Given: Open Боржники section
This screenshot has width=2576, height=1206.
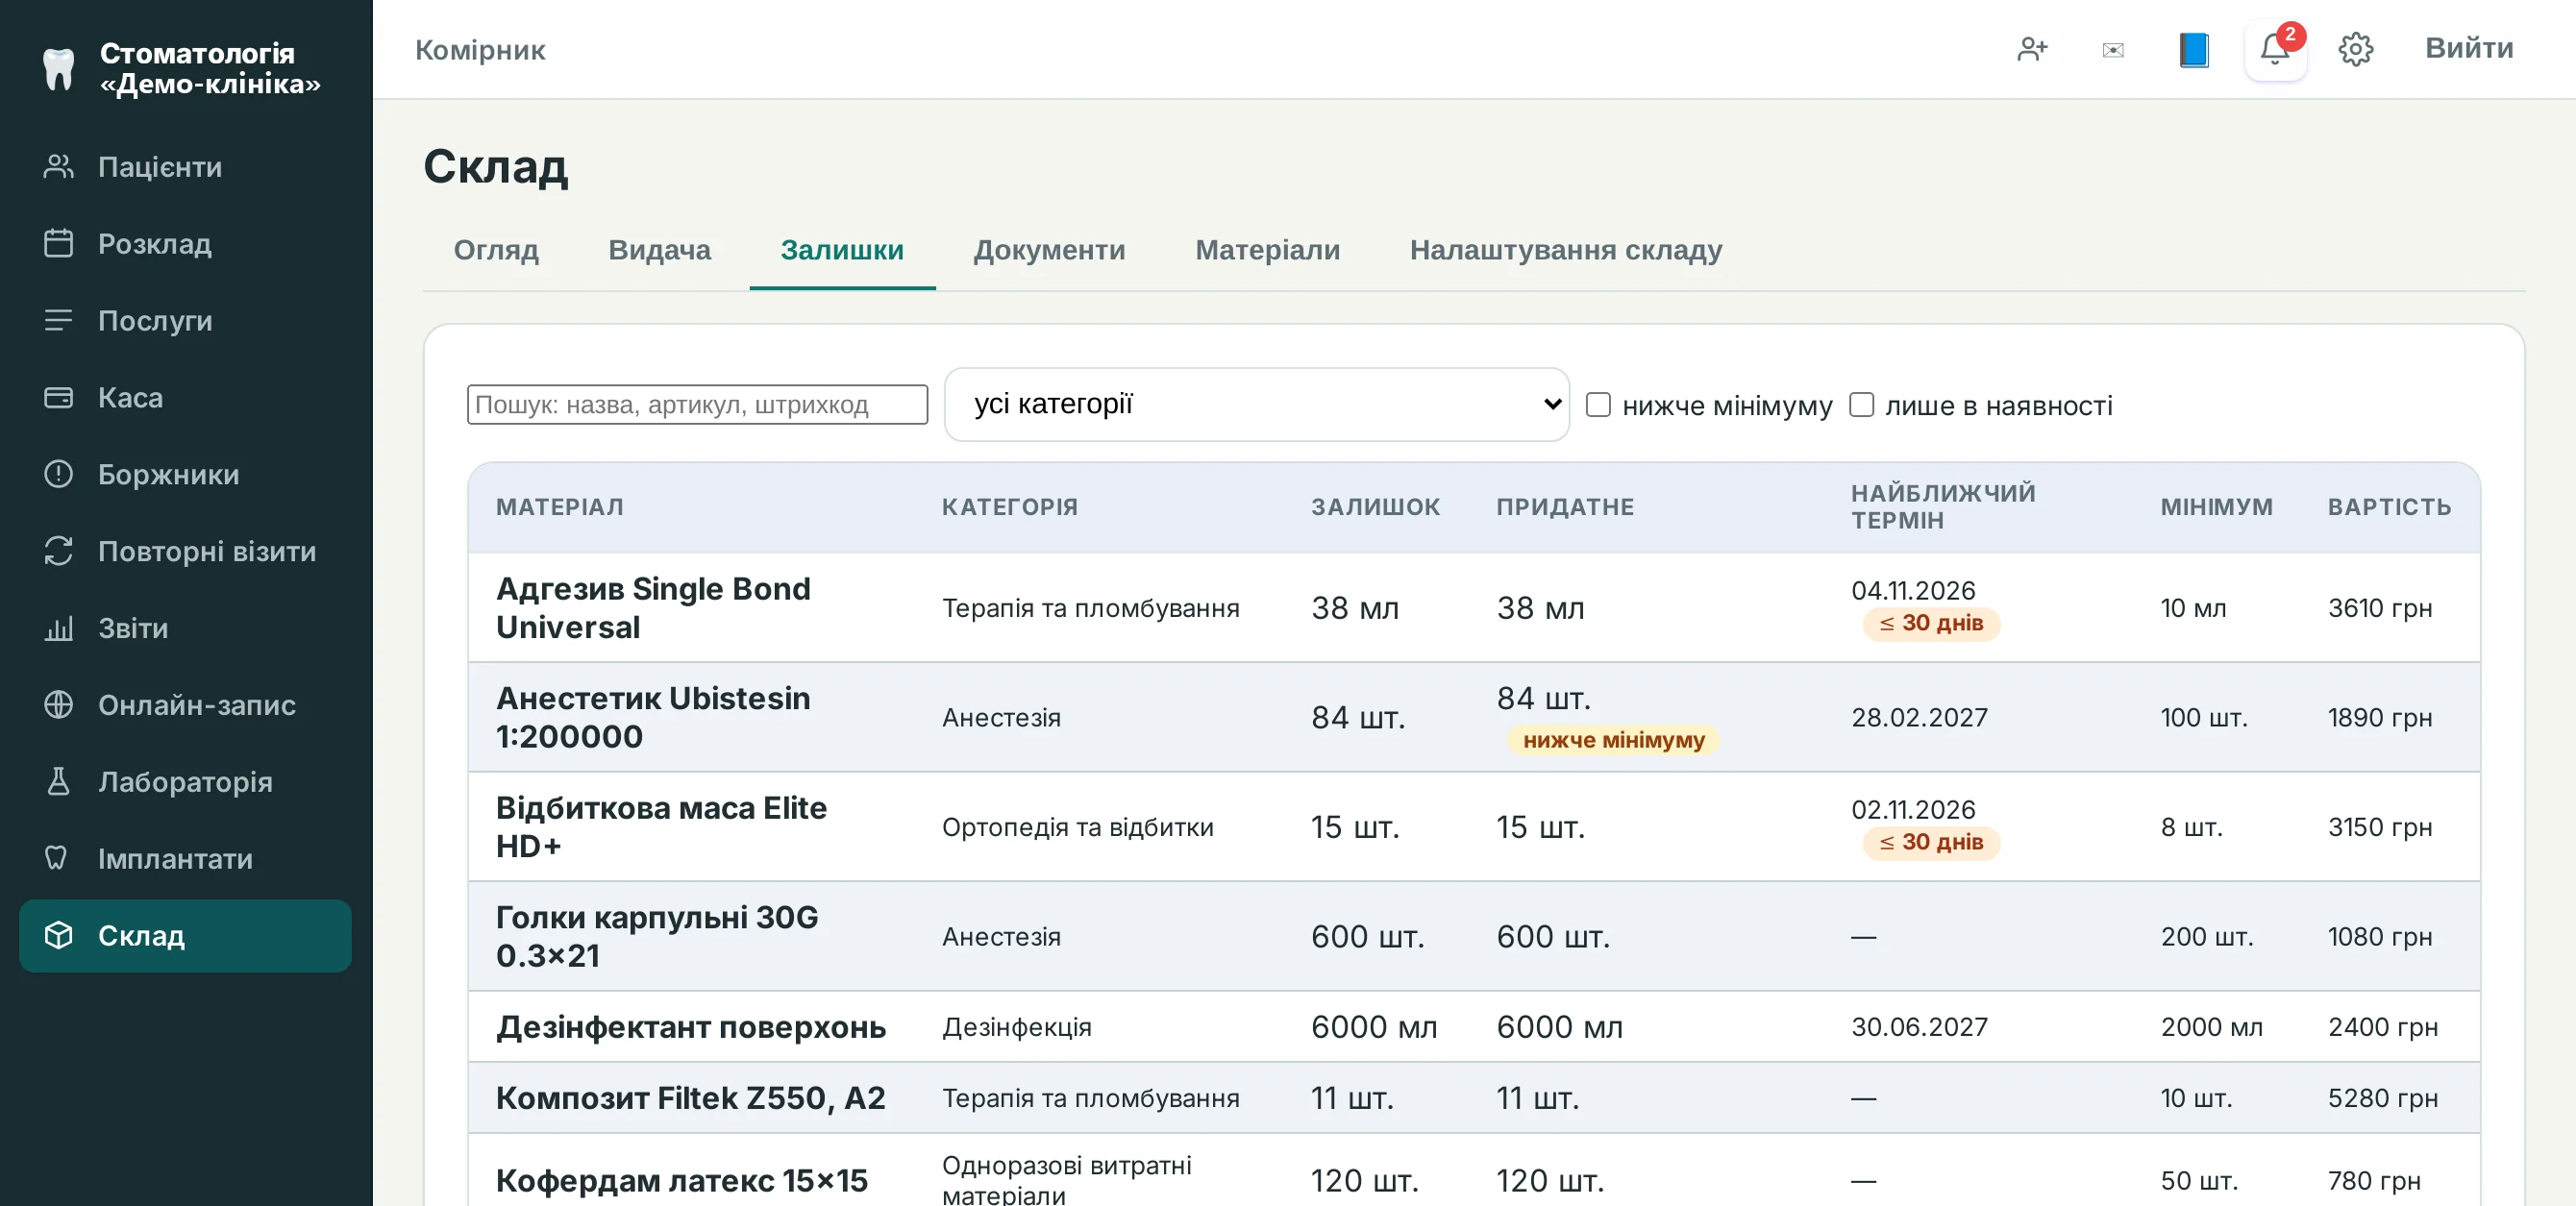Looking at the screenshot, I should (x=185, y=475).
